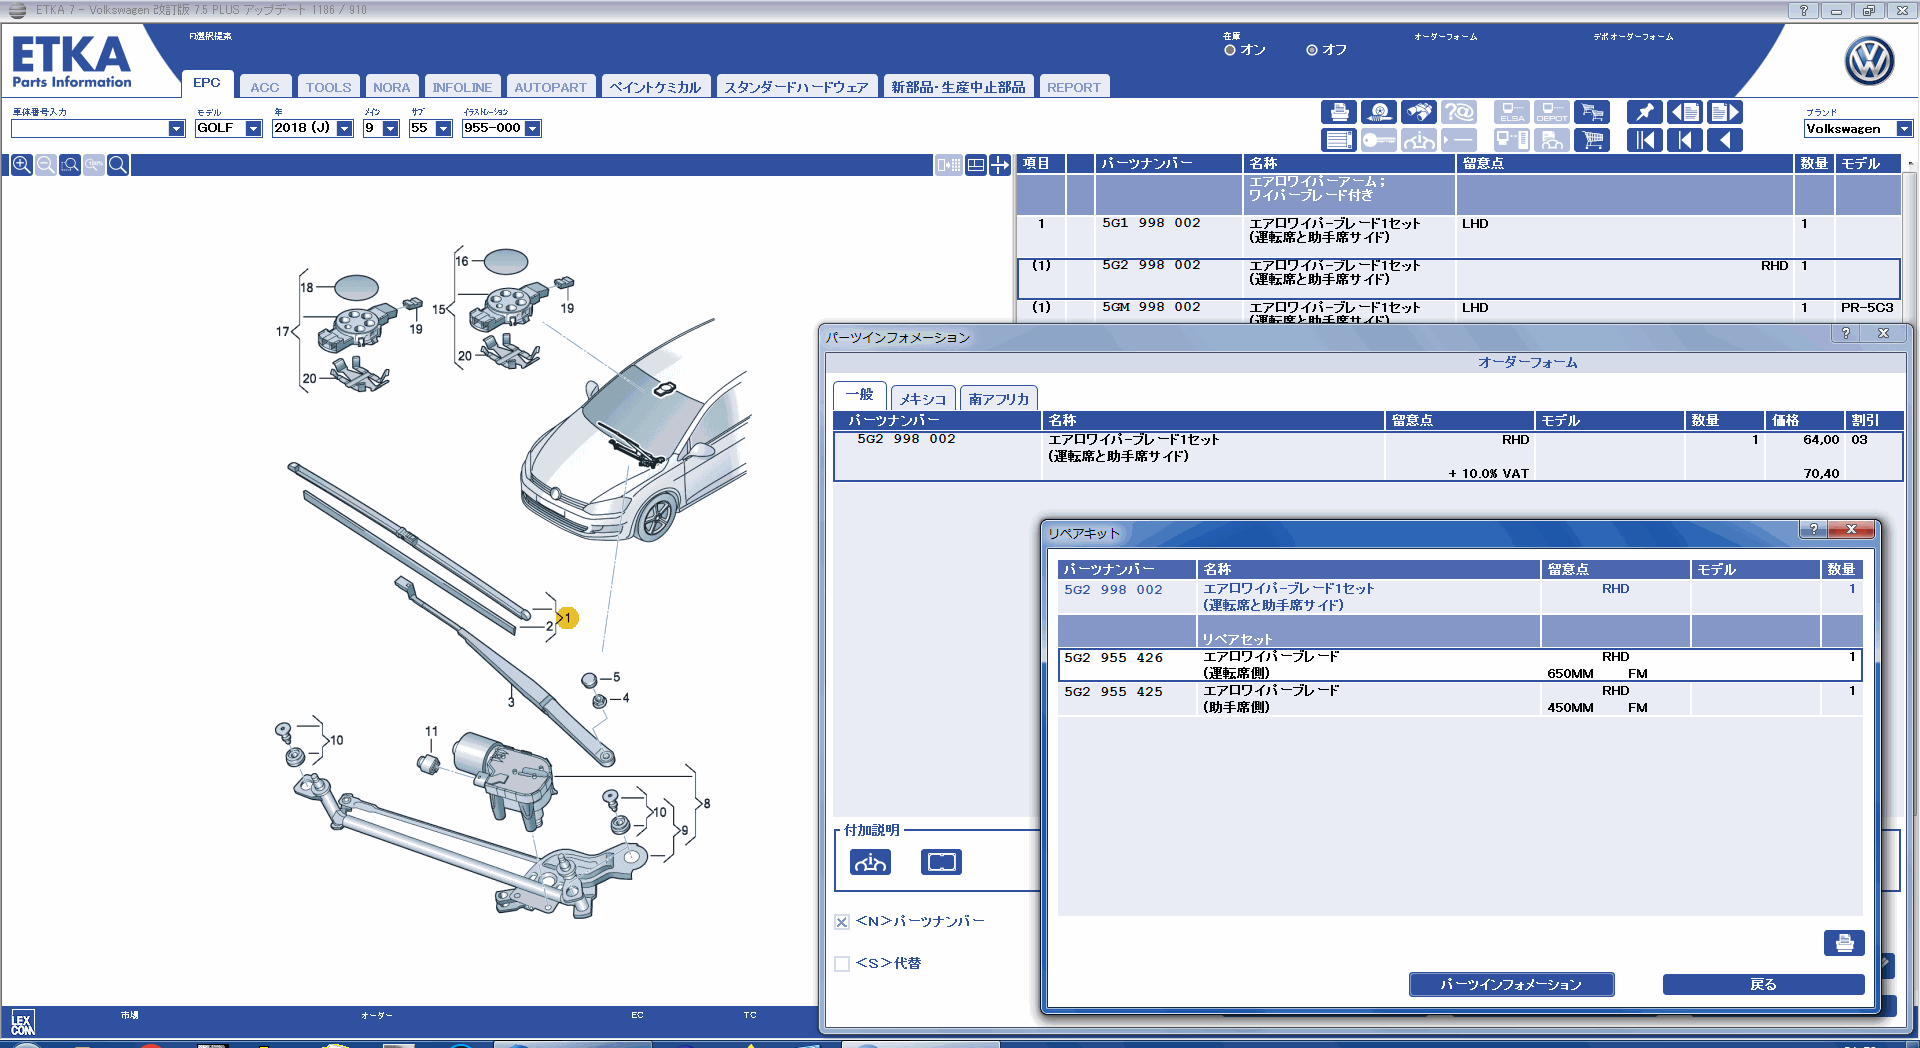Click the chassis number input field
This screenshot has width=1920, height=1048.
(x=89, y=128)
